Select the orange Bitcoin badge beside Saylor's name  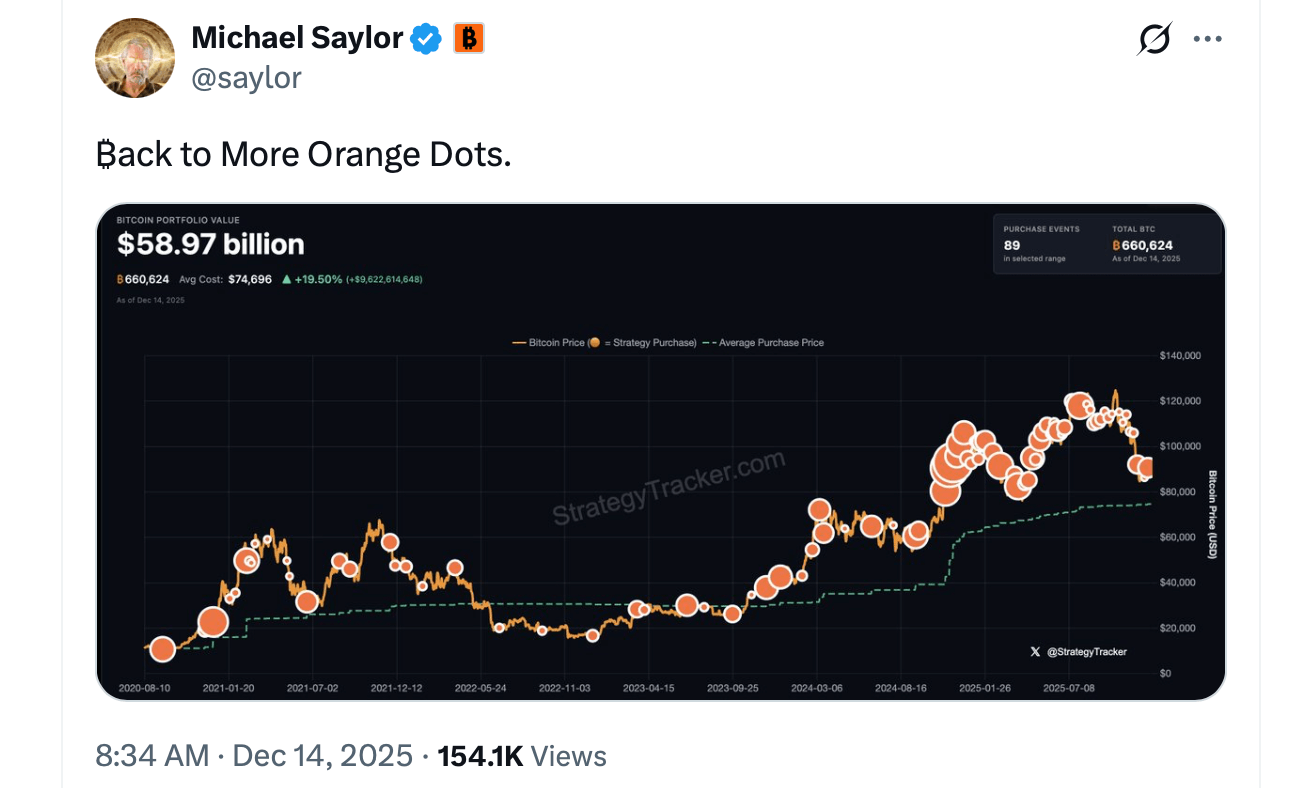point(467,38)
